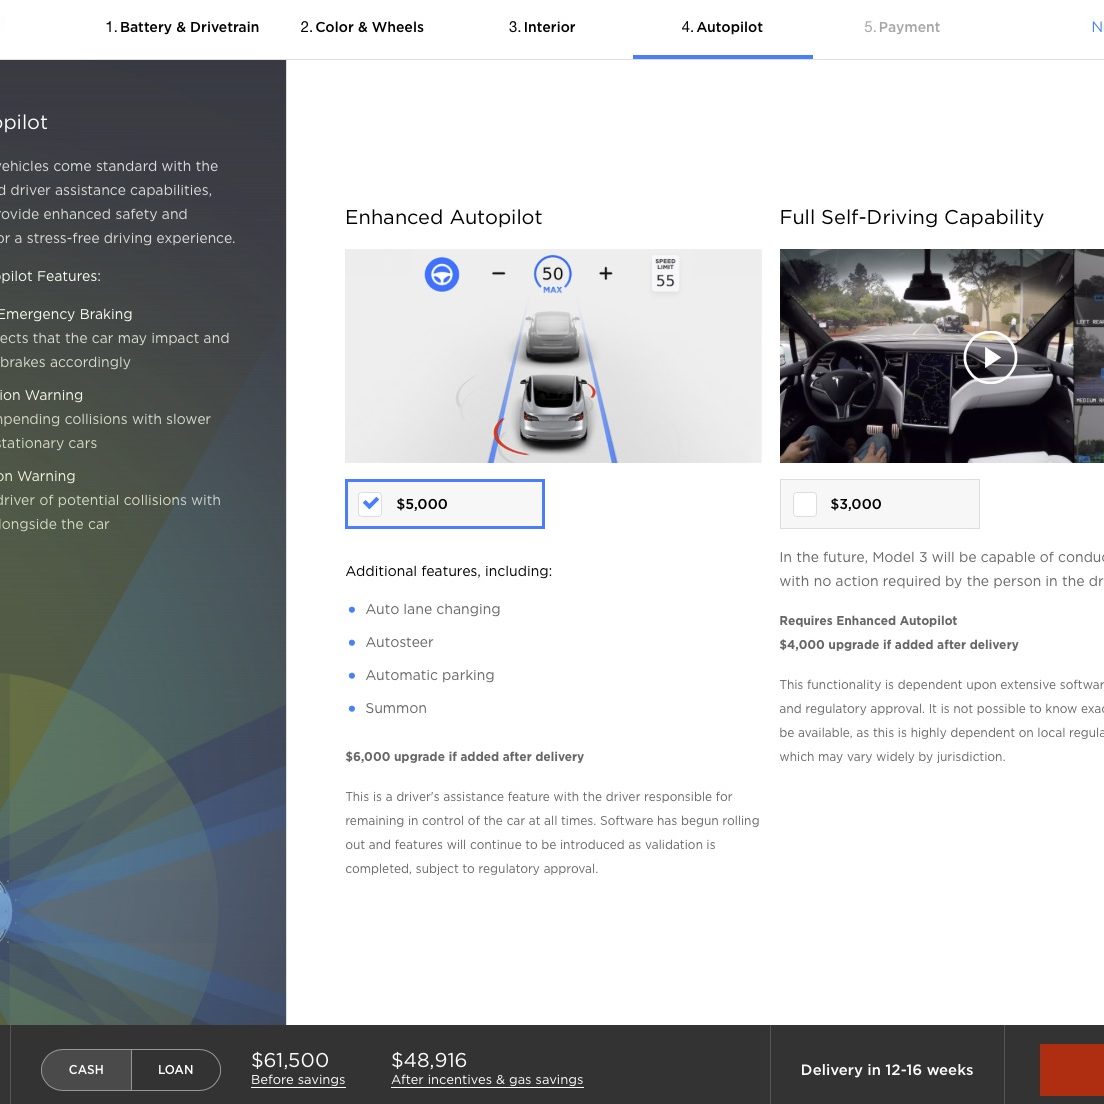Select the LOAN payment option
Image resolution: width=1104 pixels, height=1104 pixels.
coord(175,1070)
